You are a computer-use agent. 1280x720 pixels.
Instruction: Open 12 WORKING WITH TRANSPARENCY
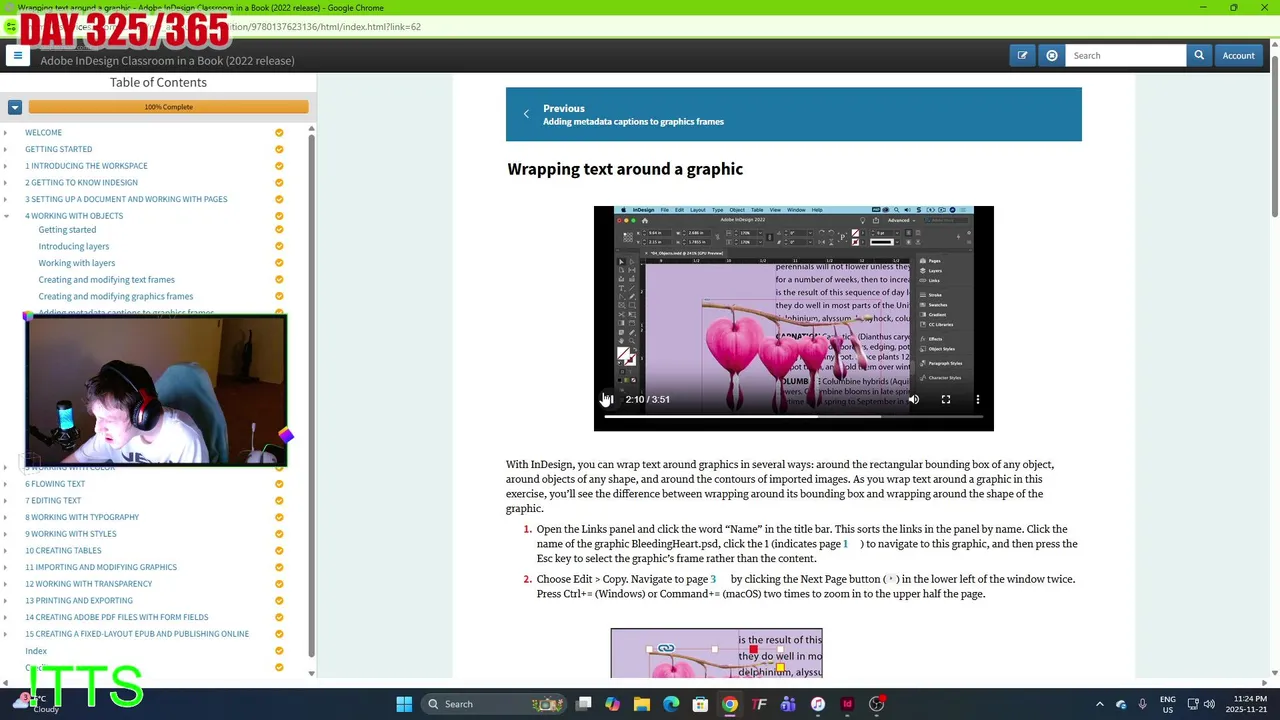89,584
